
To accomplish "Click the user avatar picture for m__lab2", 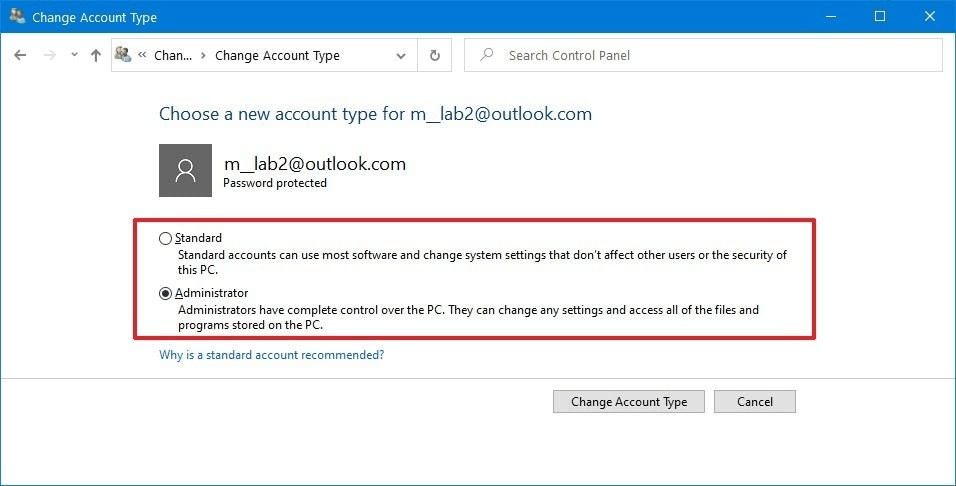I will 185,170.
